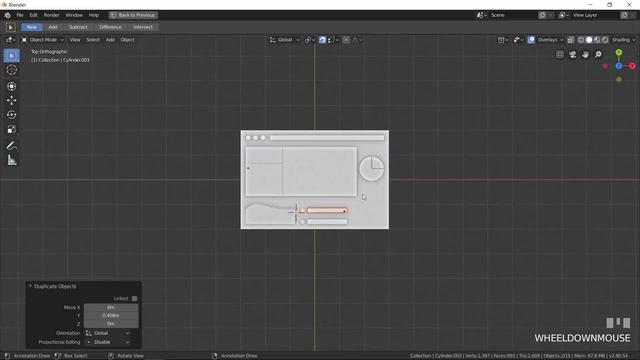This screenshot has height=360, width=640.
Task: Switch to Wireframe shading mode
Action: click(x=581, y=40)
